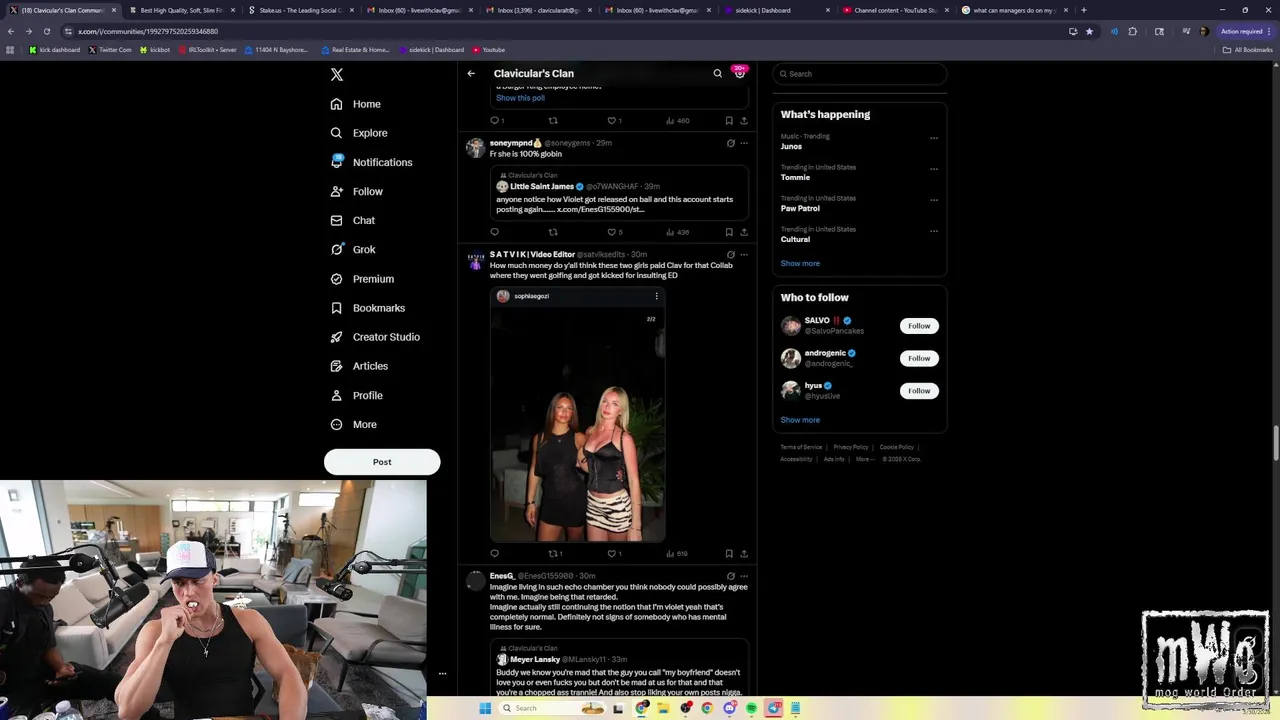The height and width of the screenshot is (720, 1280).
Task: Switch to Best High Quality tab
Action: click(181, 10)
